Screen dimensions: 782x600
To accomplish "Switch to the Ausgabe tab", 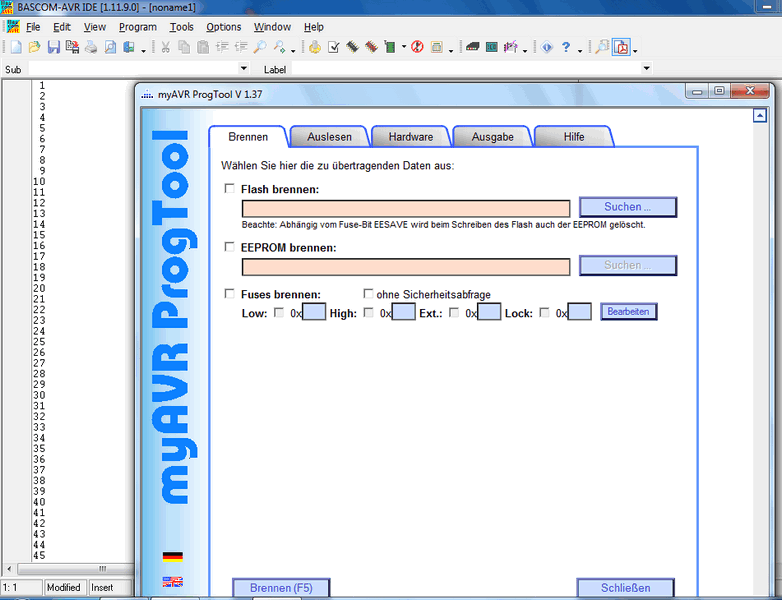I will pos(492,137).
